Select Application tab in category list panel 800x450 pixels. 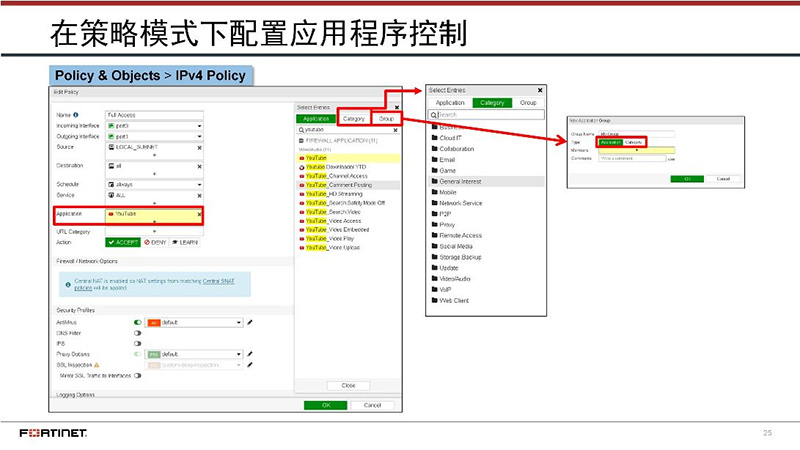pos(450,103)
